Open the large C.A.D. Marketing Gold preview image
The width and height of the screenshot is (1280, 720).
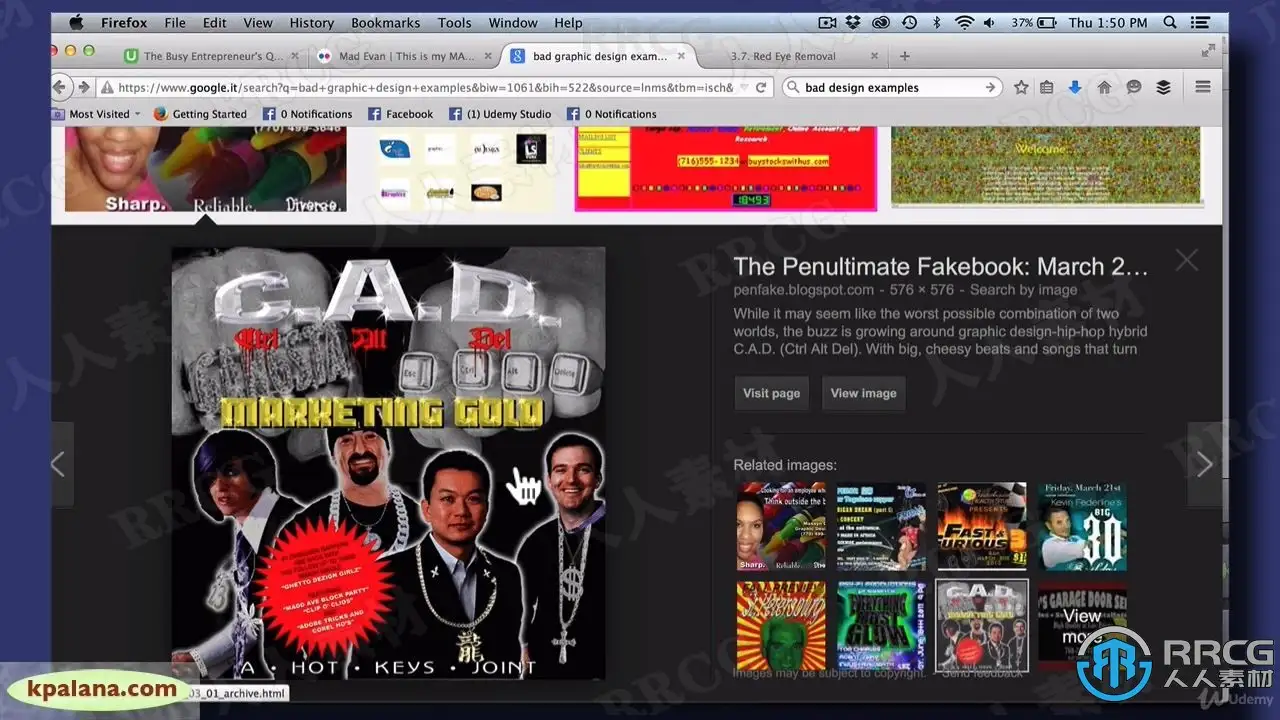pos(388,464)
